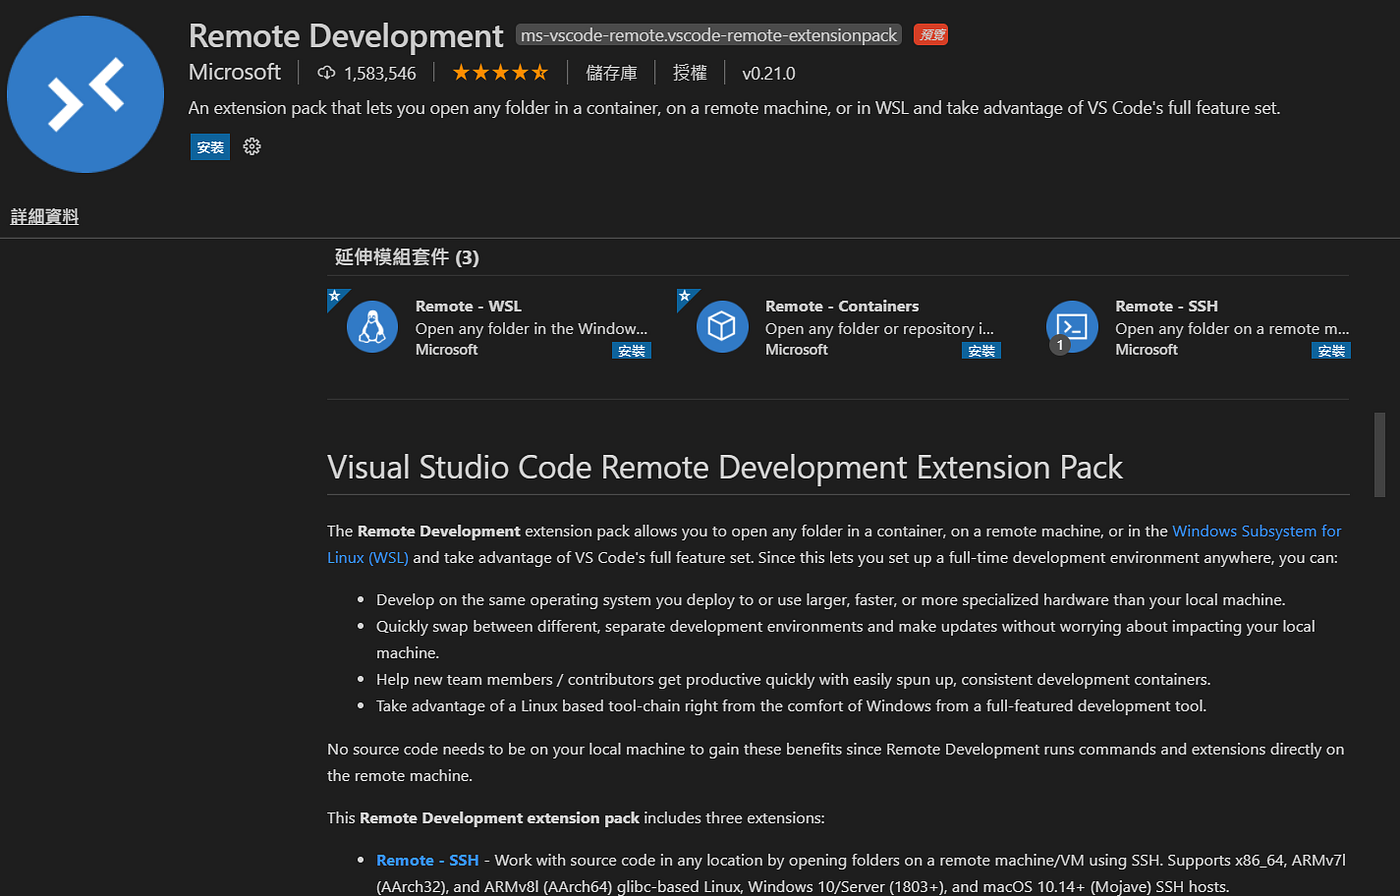Click the Microsoft publisher name in the header

coord(235,72)
